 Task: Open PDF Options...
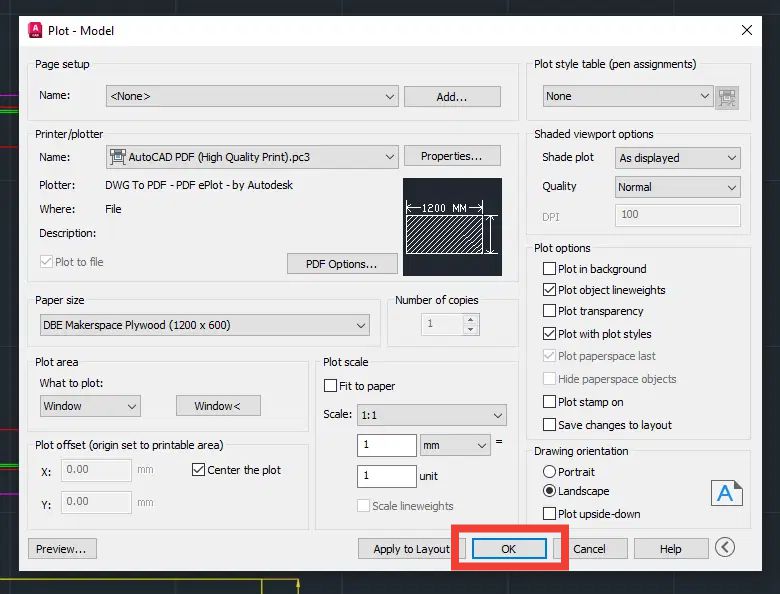coord(342,264)
